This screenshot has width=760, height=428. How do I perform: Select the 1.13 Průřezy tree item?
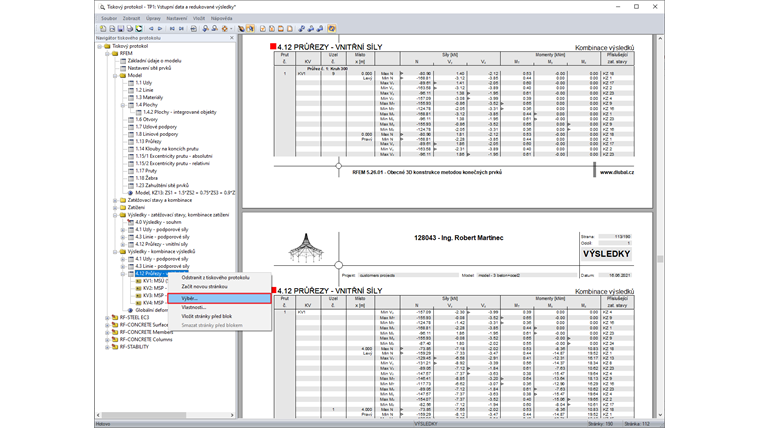coord(150,142)
